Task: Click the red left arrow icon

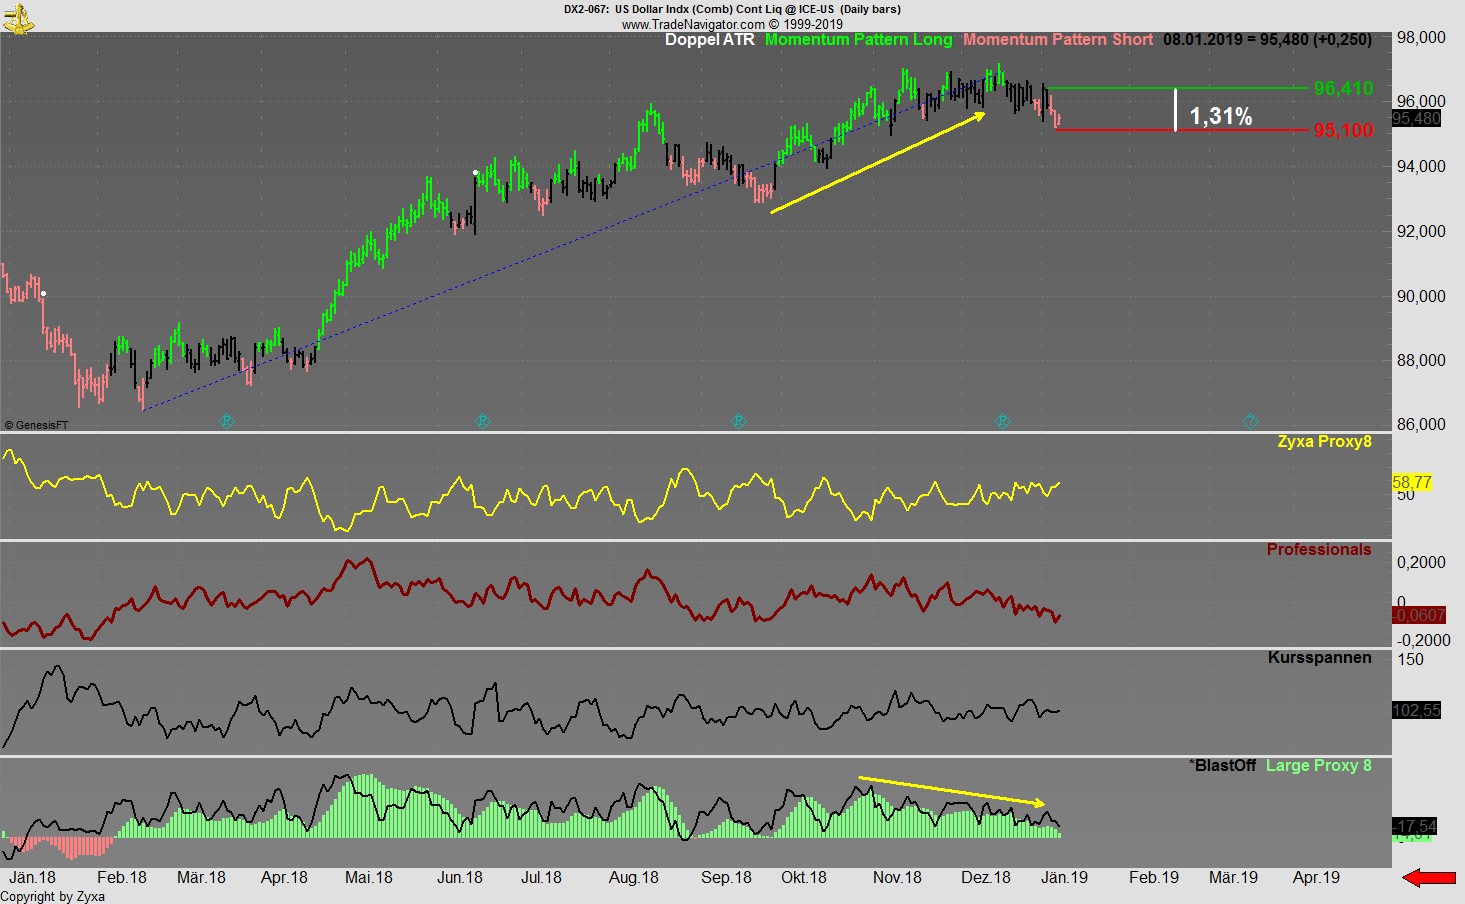Action: (x=1428, y=878)
